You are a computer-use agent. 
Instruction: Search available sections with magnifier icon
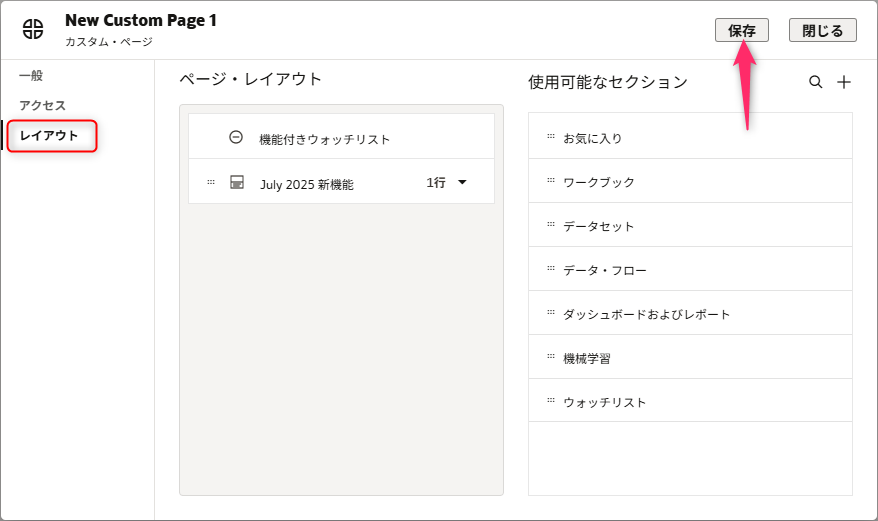coord(816,82)
